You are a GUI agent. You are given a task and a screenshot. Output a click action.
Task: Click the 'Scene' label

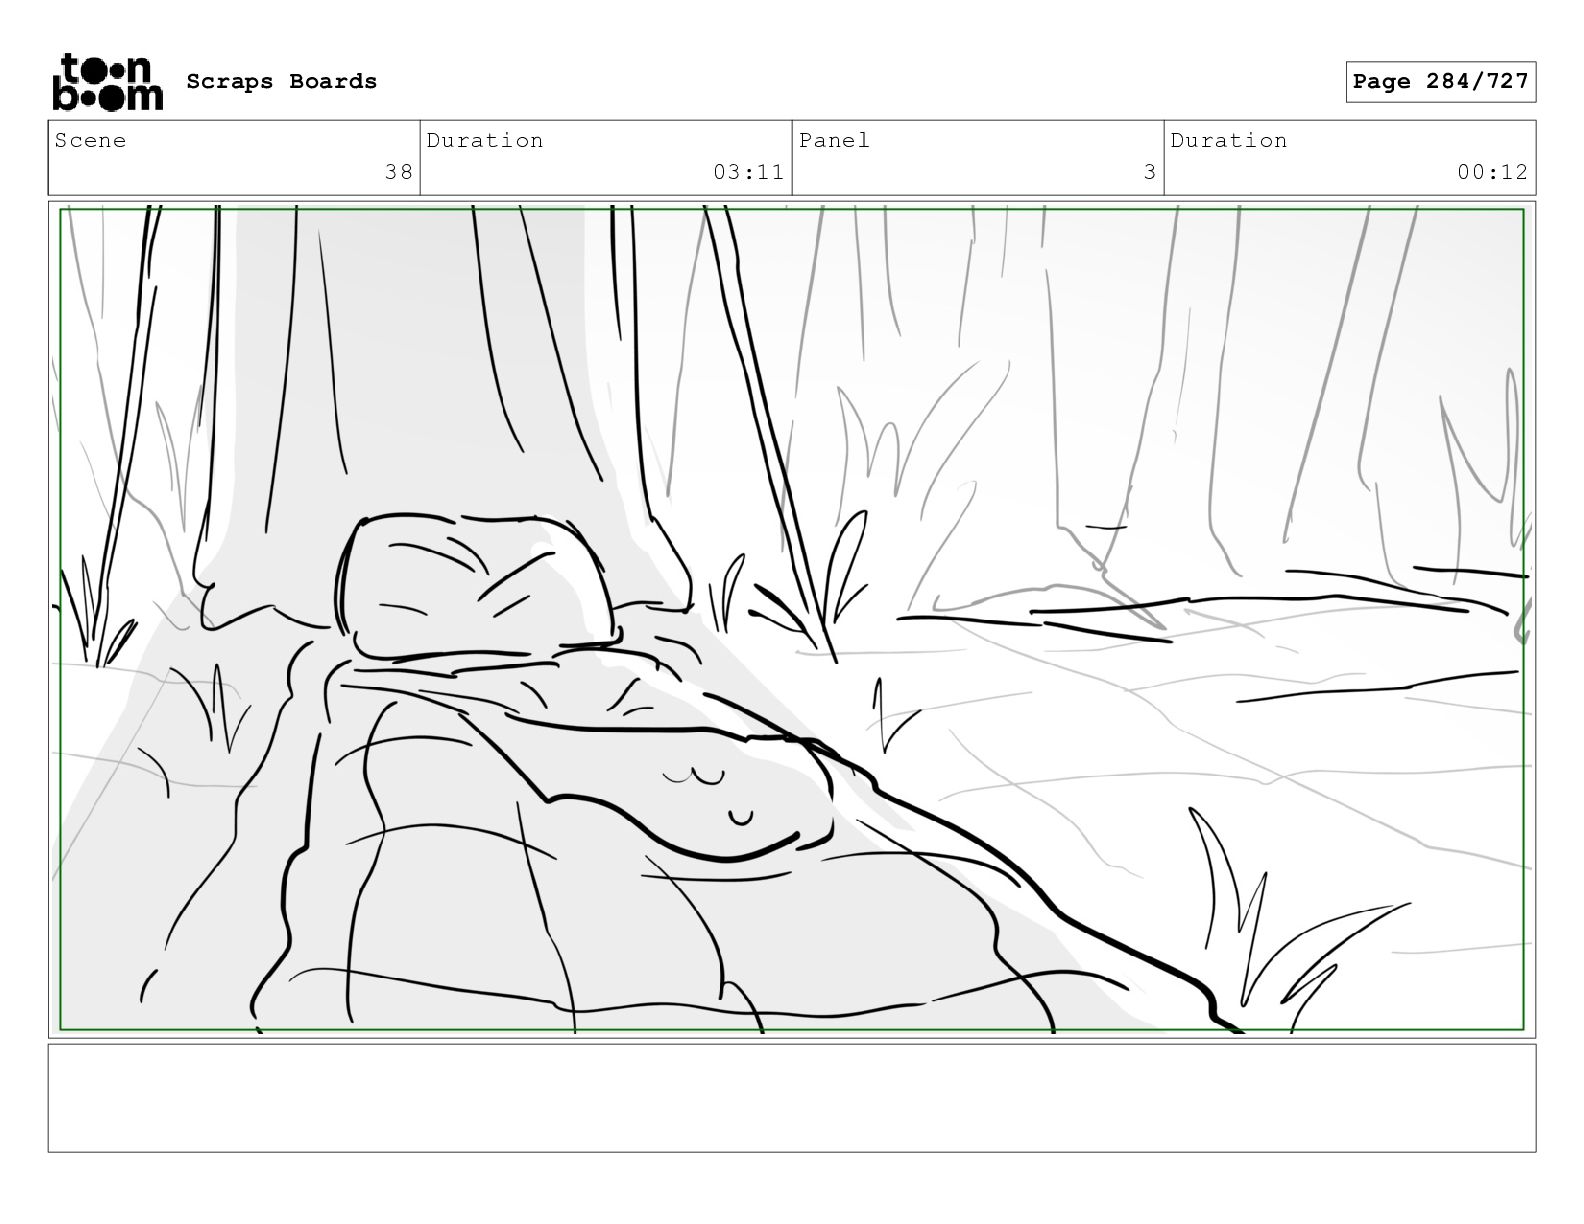click(x=91, y=141)
